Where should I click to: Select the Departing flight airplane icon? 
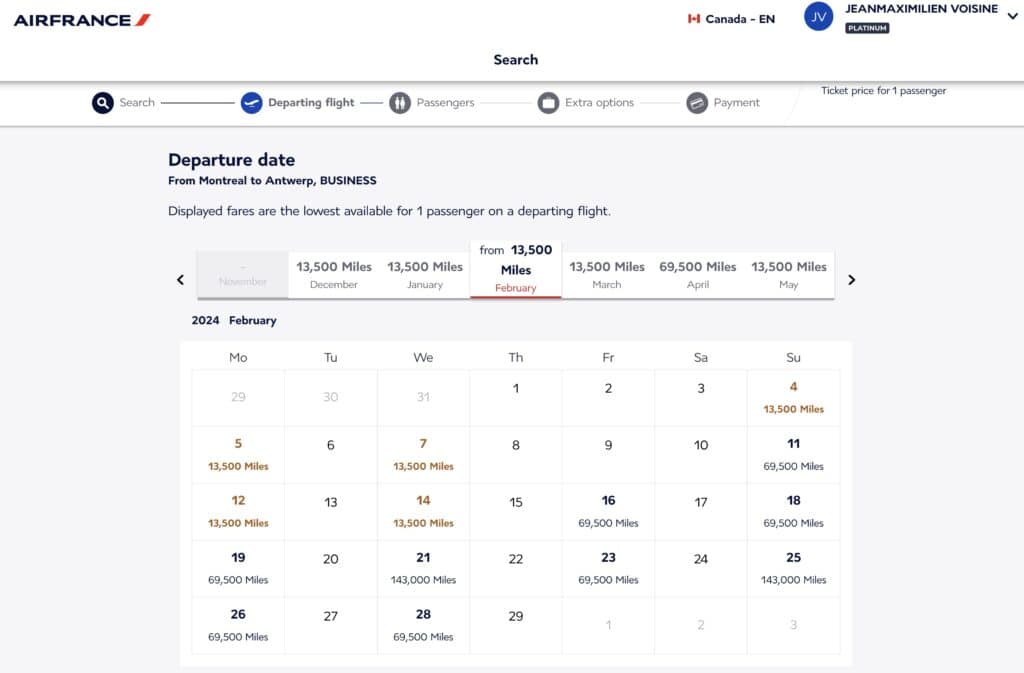(252, 103)
